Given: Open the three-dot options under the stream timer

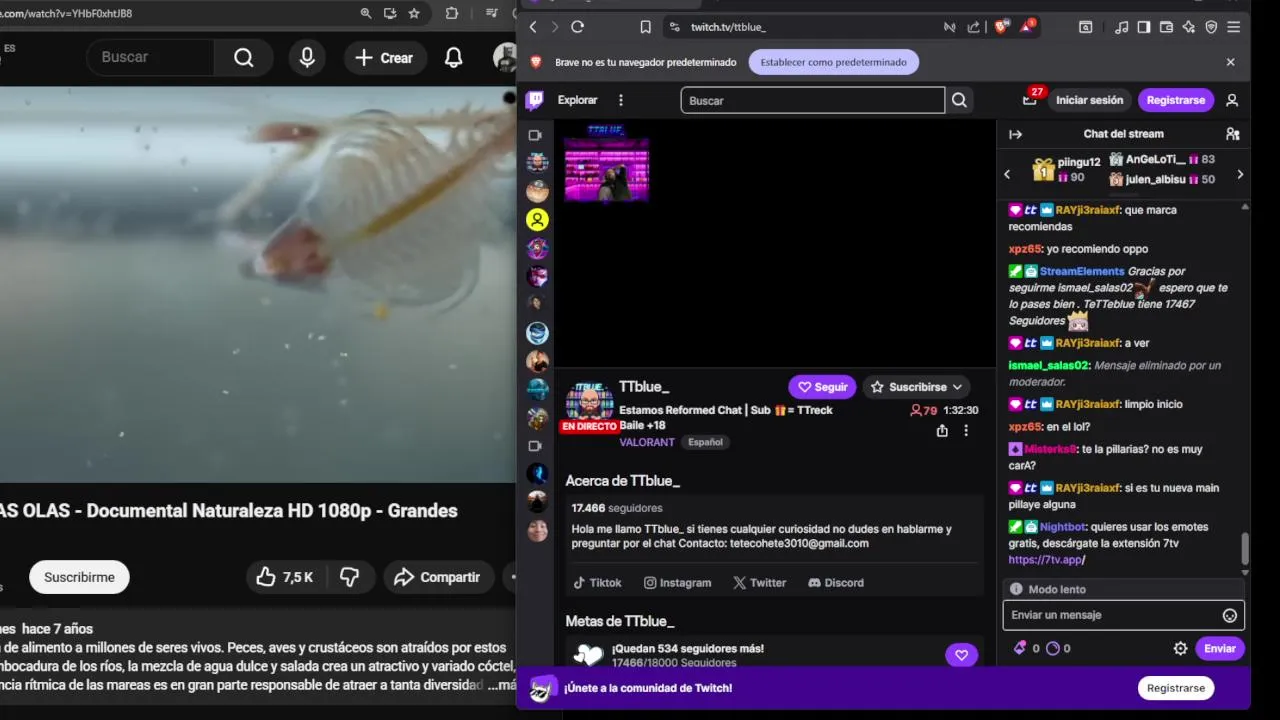Looking at the screenshot, I should 966,430.
